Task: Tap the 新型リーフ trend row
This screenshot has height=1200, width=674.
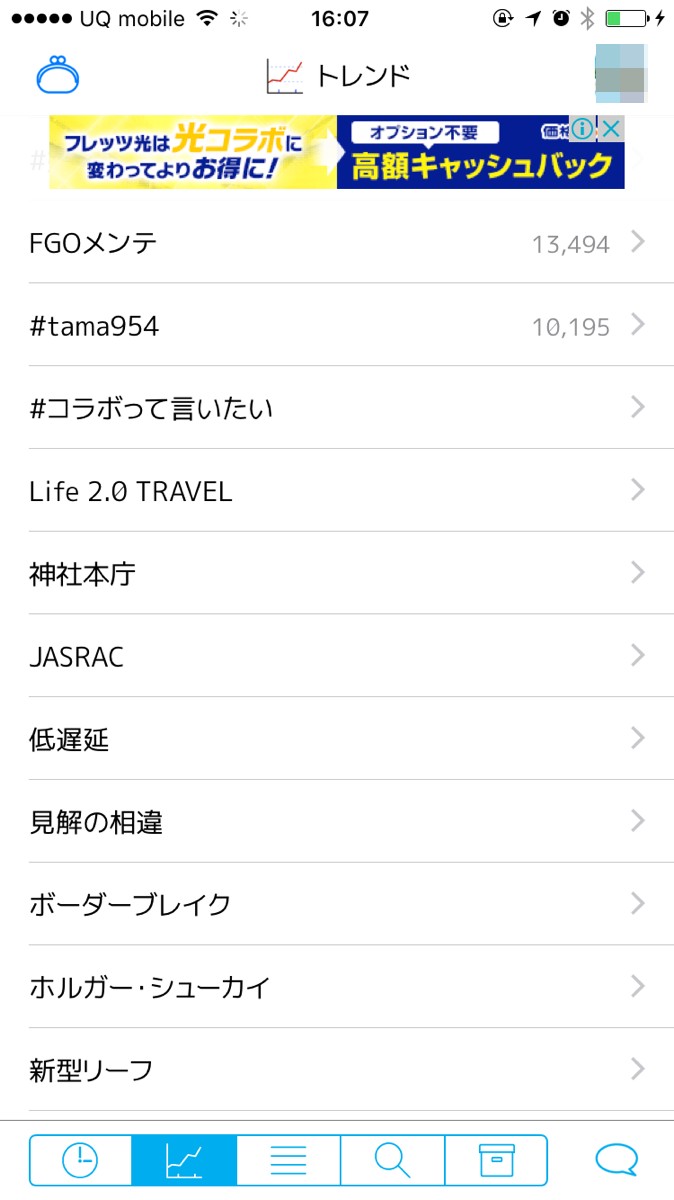Action: [91, 1070]
